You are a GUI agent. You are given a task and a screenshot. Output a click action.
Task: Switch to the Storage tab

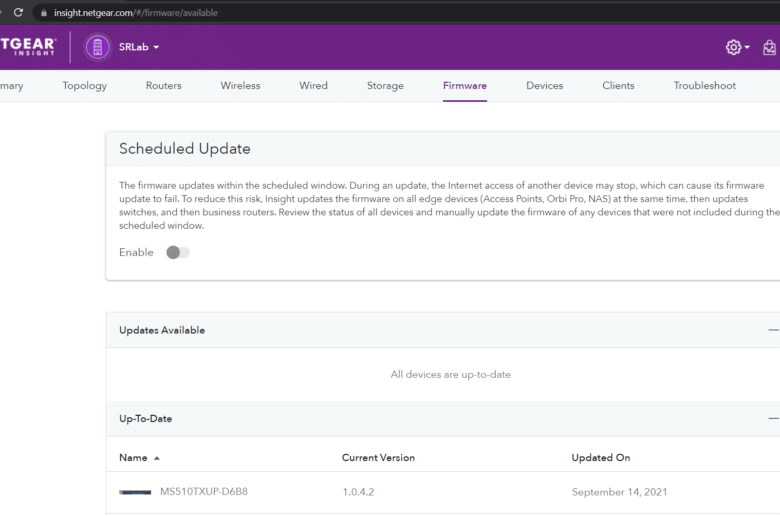[385, 86]
